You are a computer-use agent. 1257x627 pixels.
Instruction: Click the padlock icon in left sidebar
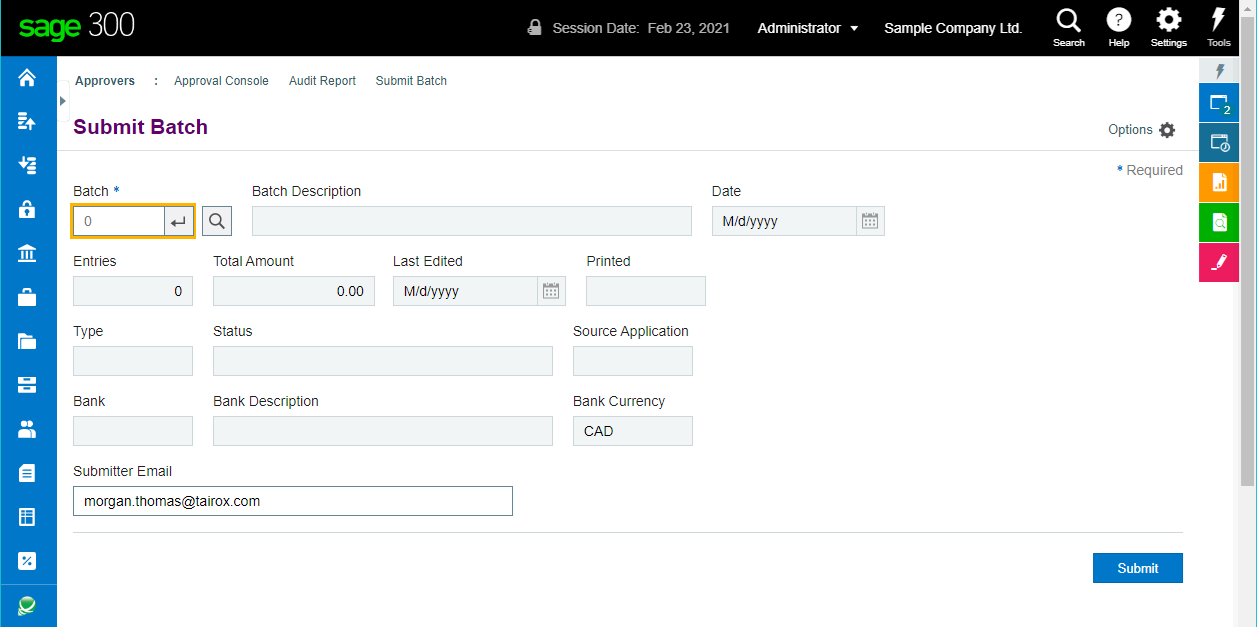click(x=27, y=209)
